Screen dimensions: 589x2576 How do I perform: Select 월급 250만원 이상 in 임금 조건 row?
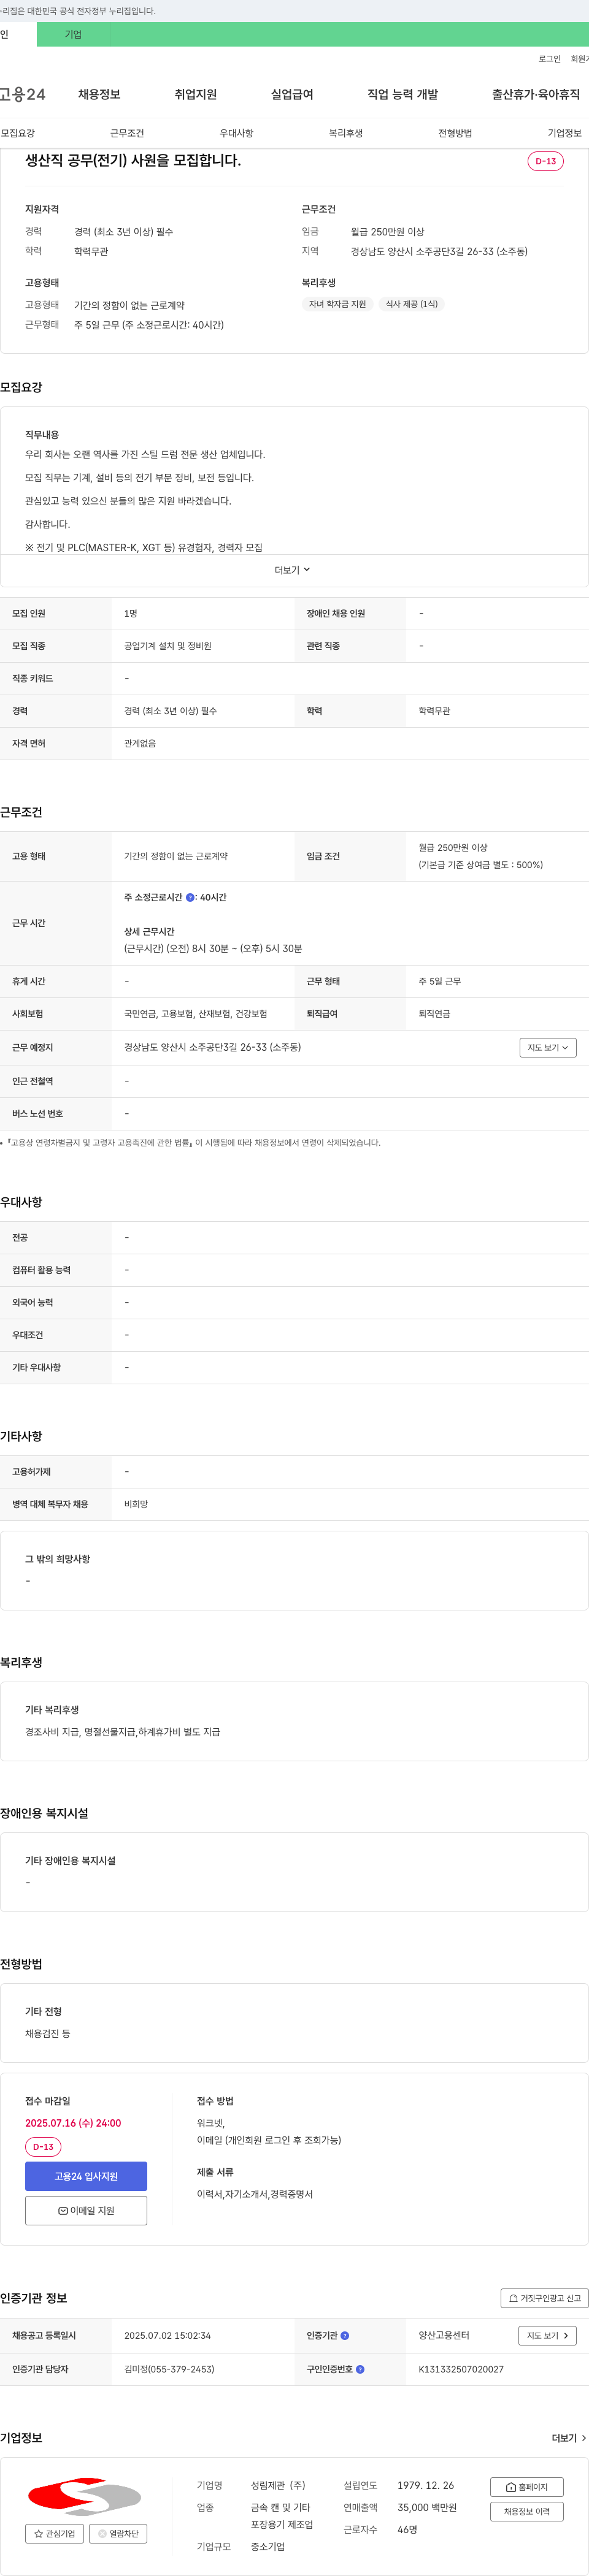point(453,847)
